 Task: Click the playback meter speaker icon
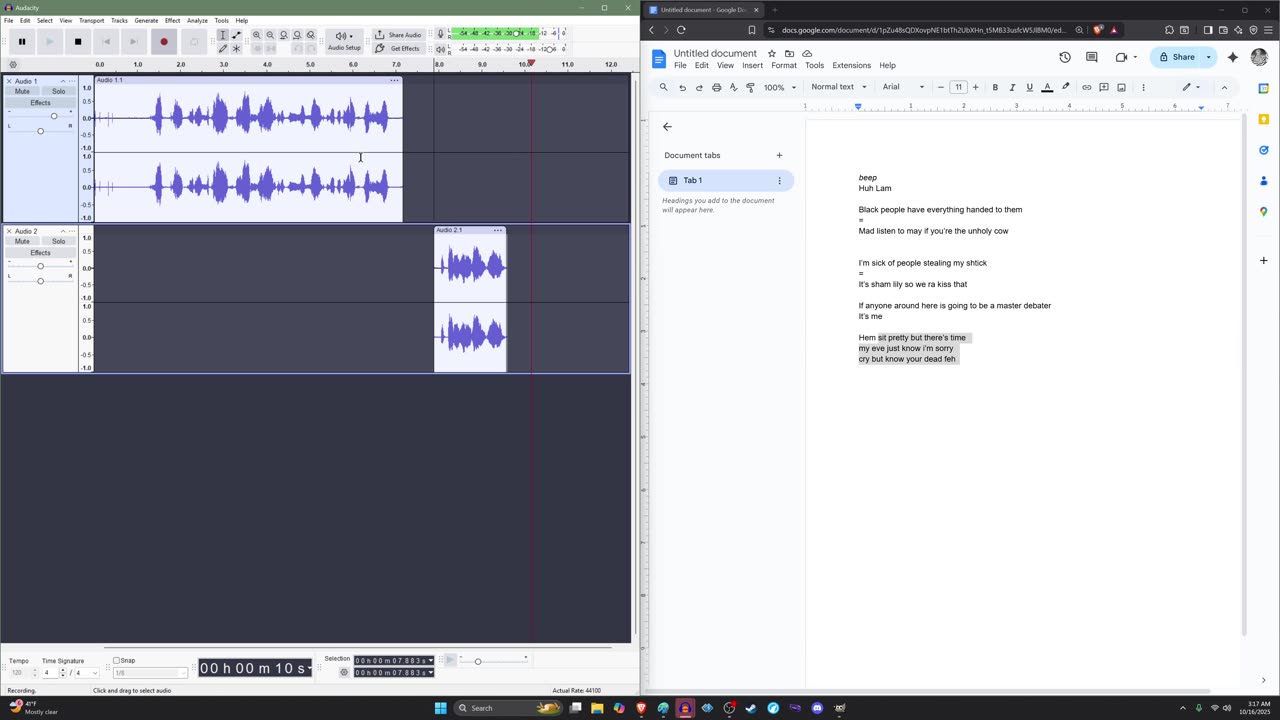pos(441,48)
